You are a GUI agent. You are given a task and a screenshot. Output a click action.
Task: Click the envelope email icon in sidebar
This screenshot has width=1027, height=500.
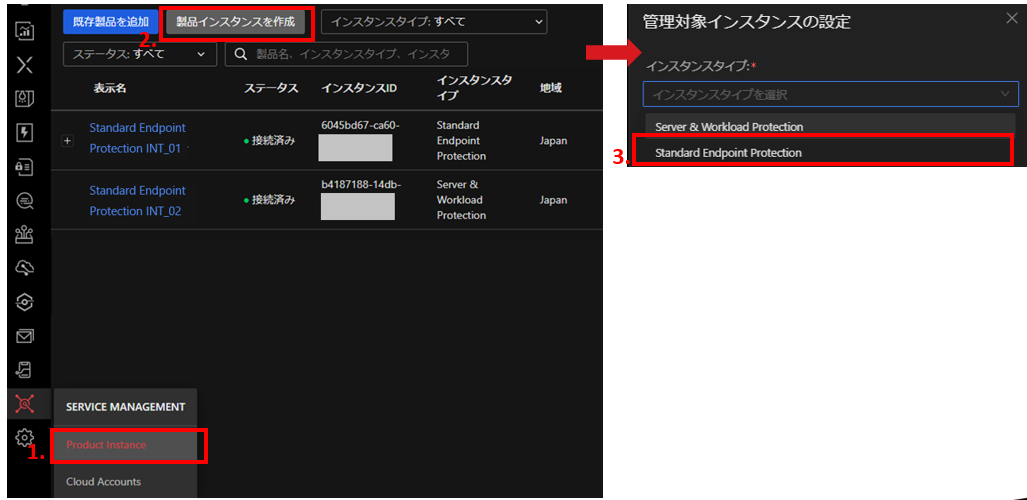point(25,336)
